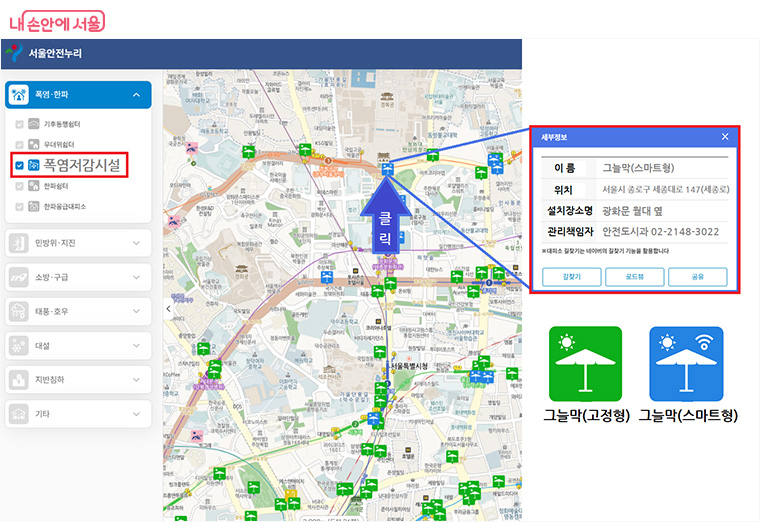The height and width of the screenshot is (522, 760).
Task: Expand the 민방위·지진 section
Action: pos(136,242)
